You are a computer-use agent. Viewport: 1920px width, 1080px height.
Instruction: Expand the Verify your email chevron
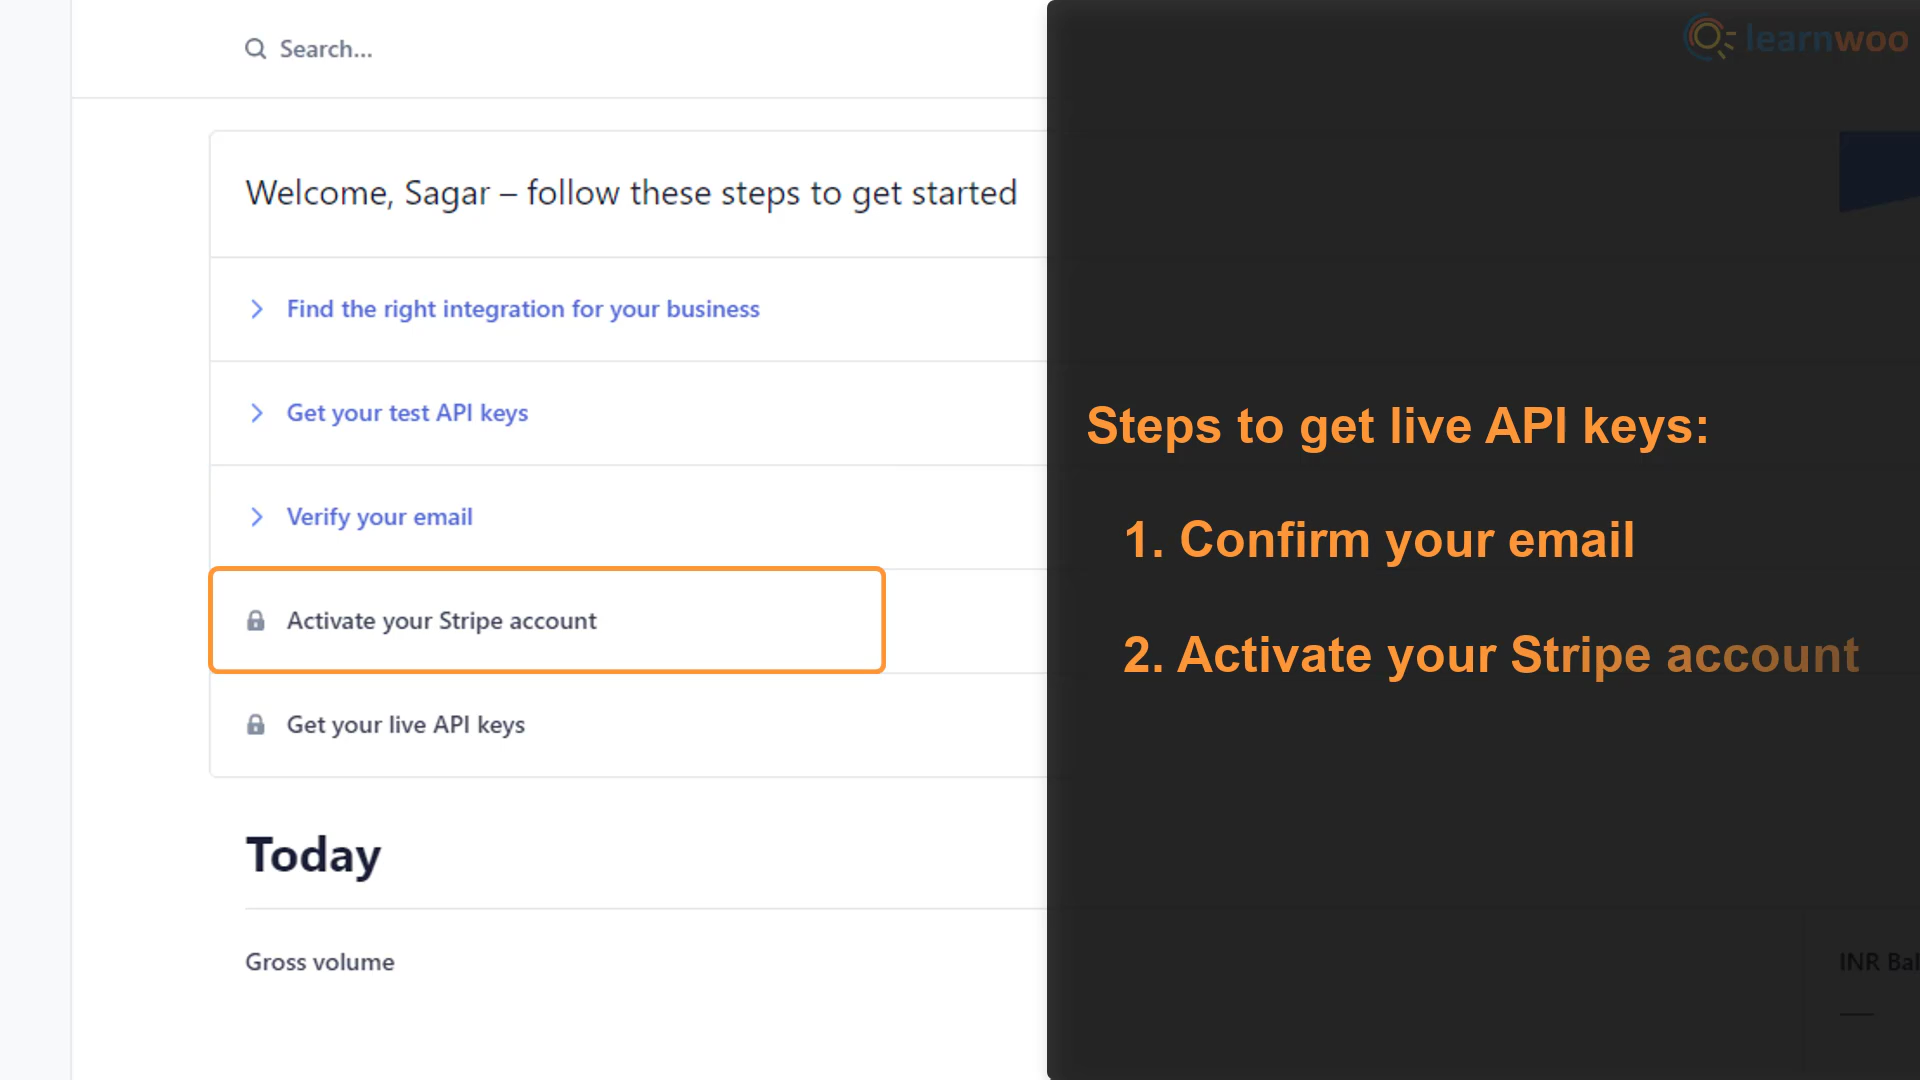(x=257, y=517)
